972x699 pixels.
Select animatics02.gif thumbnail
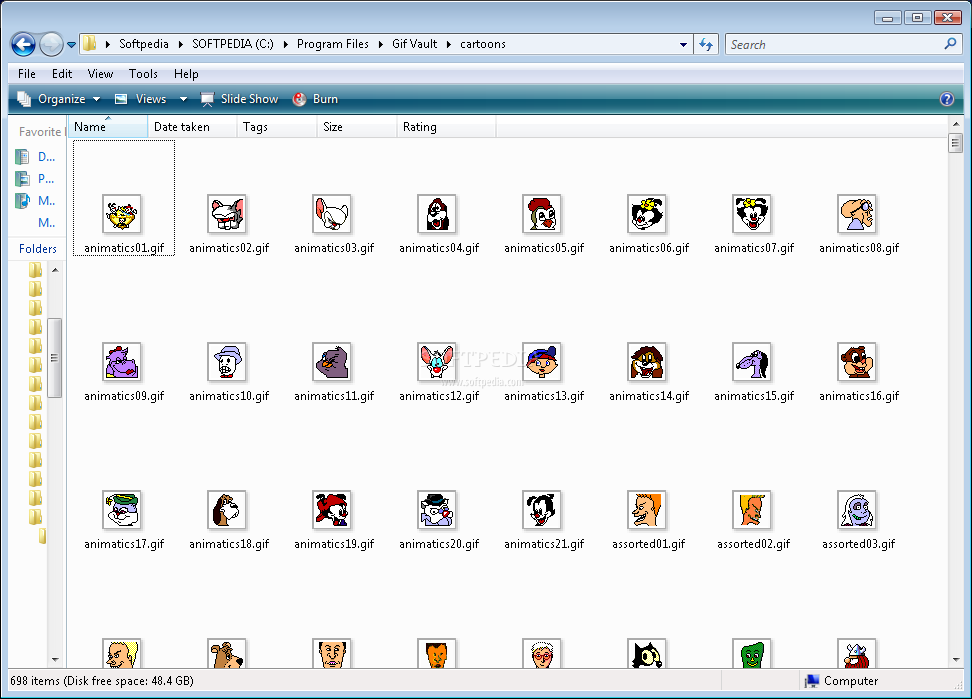pos(227,214)
